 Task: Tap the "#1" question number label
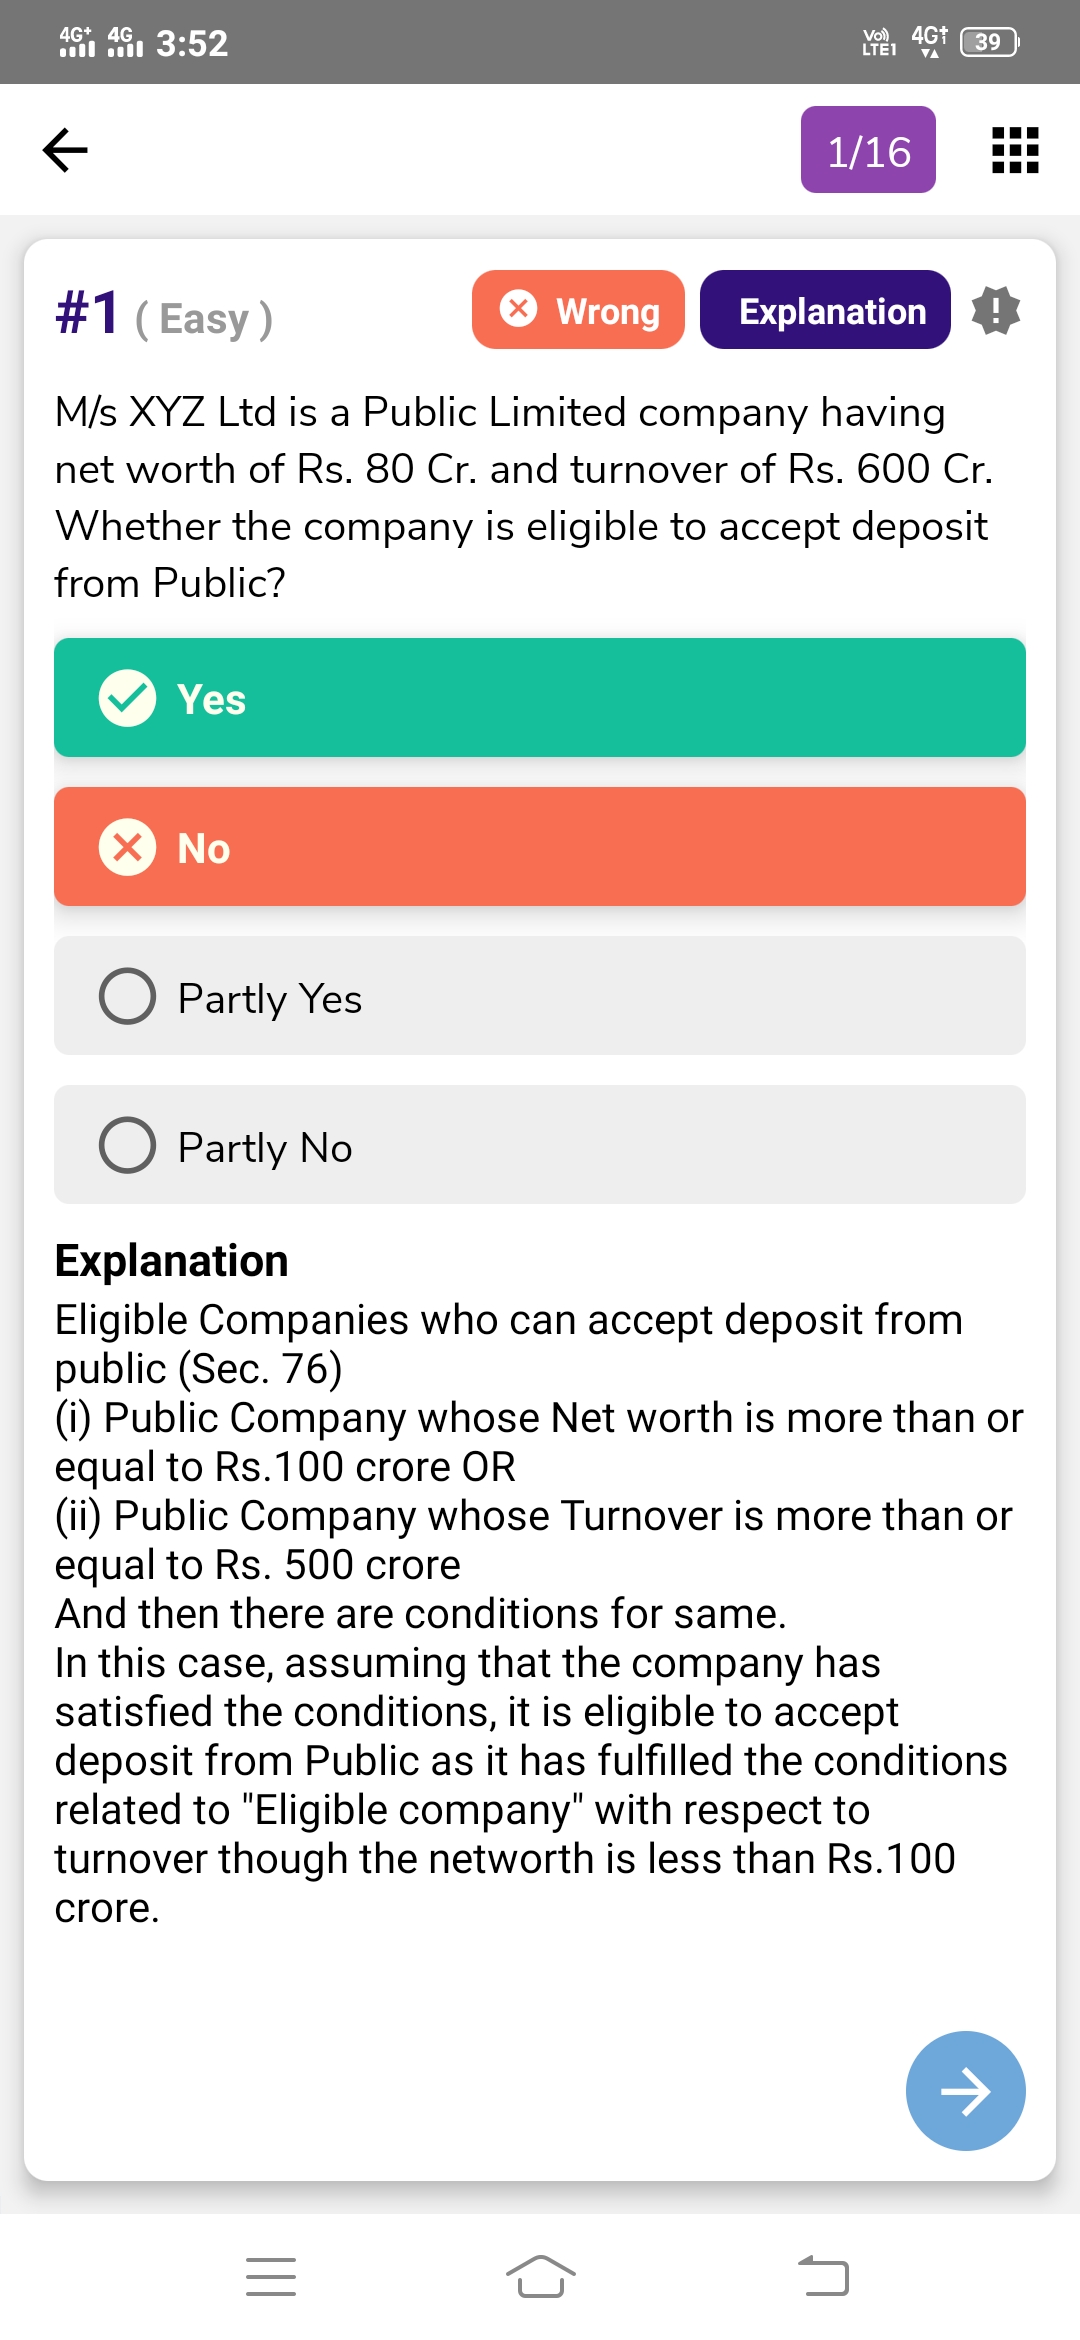(88, 312)
